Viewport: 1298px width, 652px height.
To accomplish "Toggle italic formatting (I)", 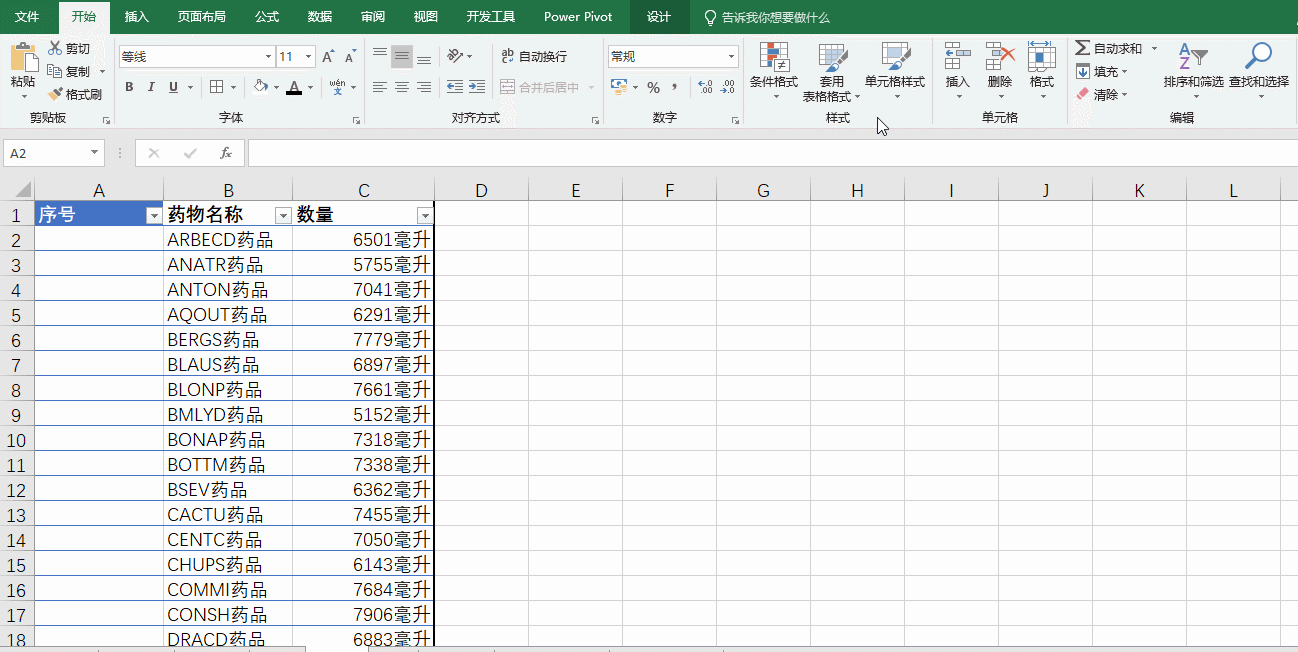I will point(151,87).
